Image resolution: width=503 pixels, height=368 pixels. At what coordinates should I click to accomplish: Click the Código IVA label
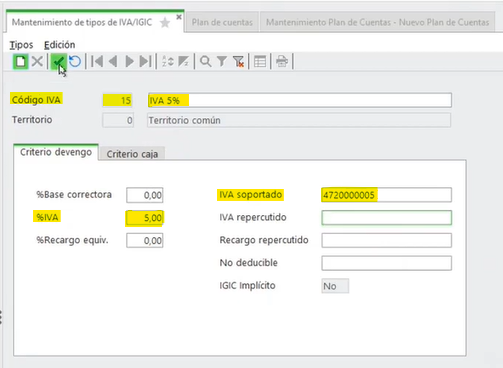point(36,100)
